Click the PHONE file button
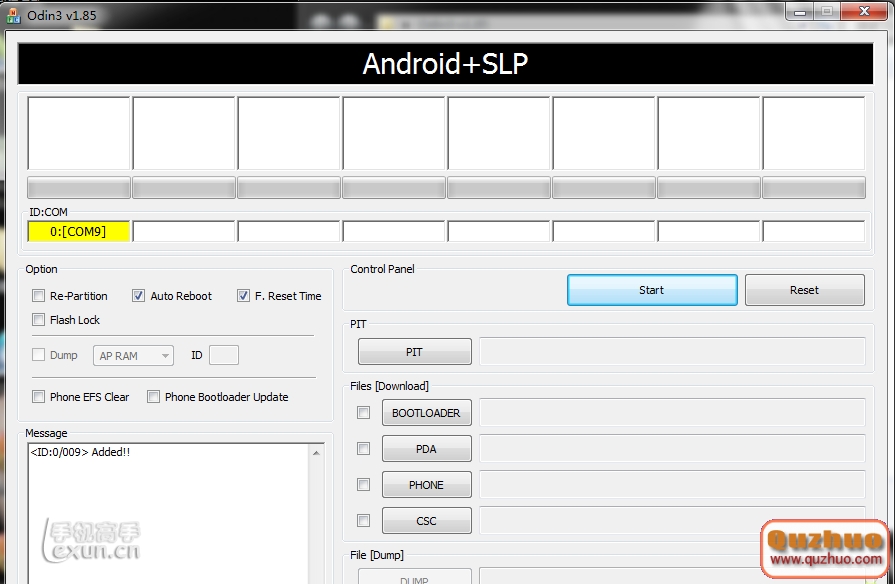895x584 pixels. (x=426, y=485)
